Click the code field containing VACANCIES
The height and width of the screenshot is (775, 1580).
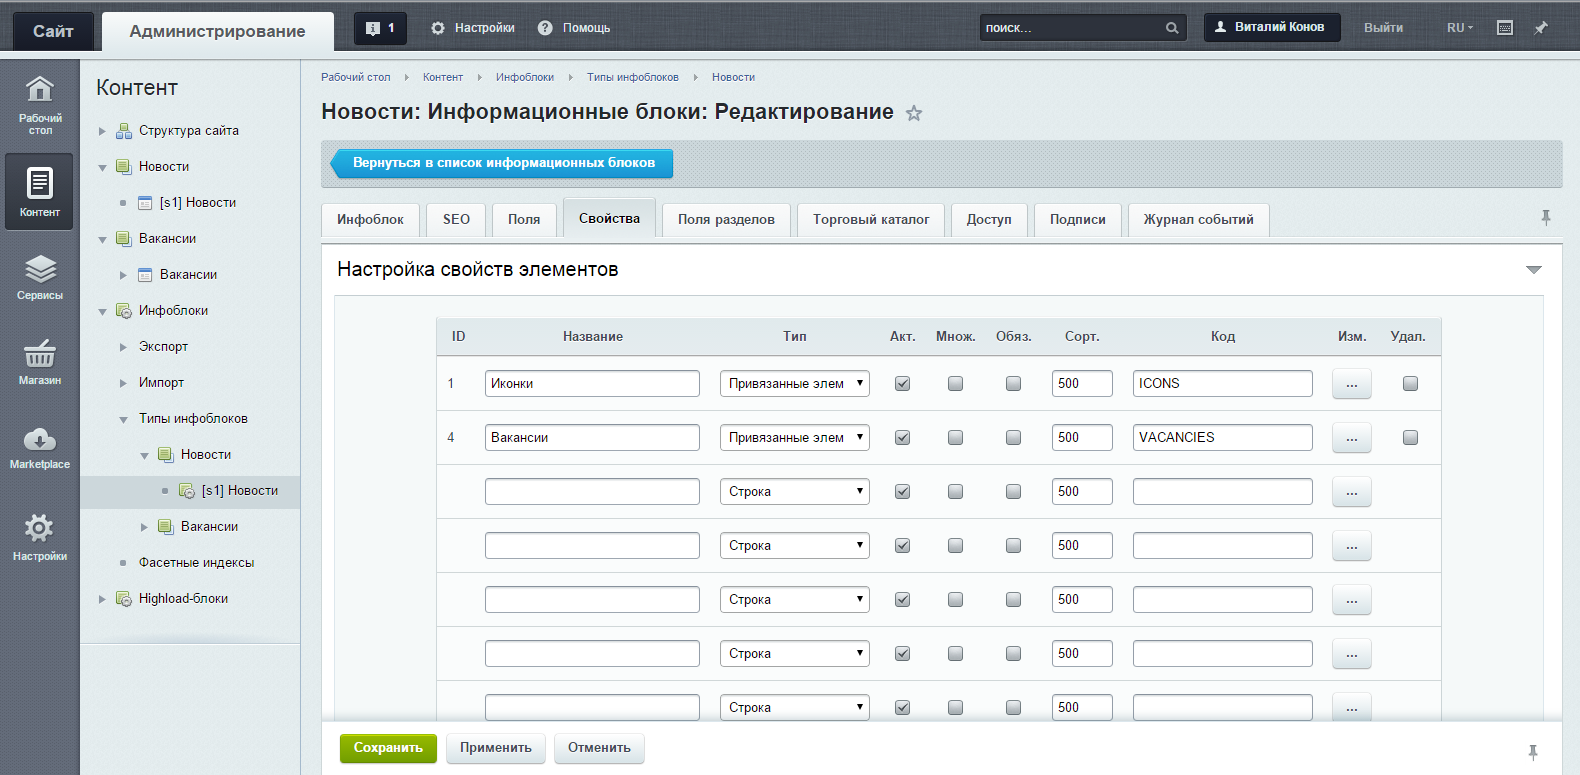point(1222,438)
